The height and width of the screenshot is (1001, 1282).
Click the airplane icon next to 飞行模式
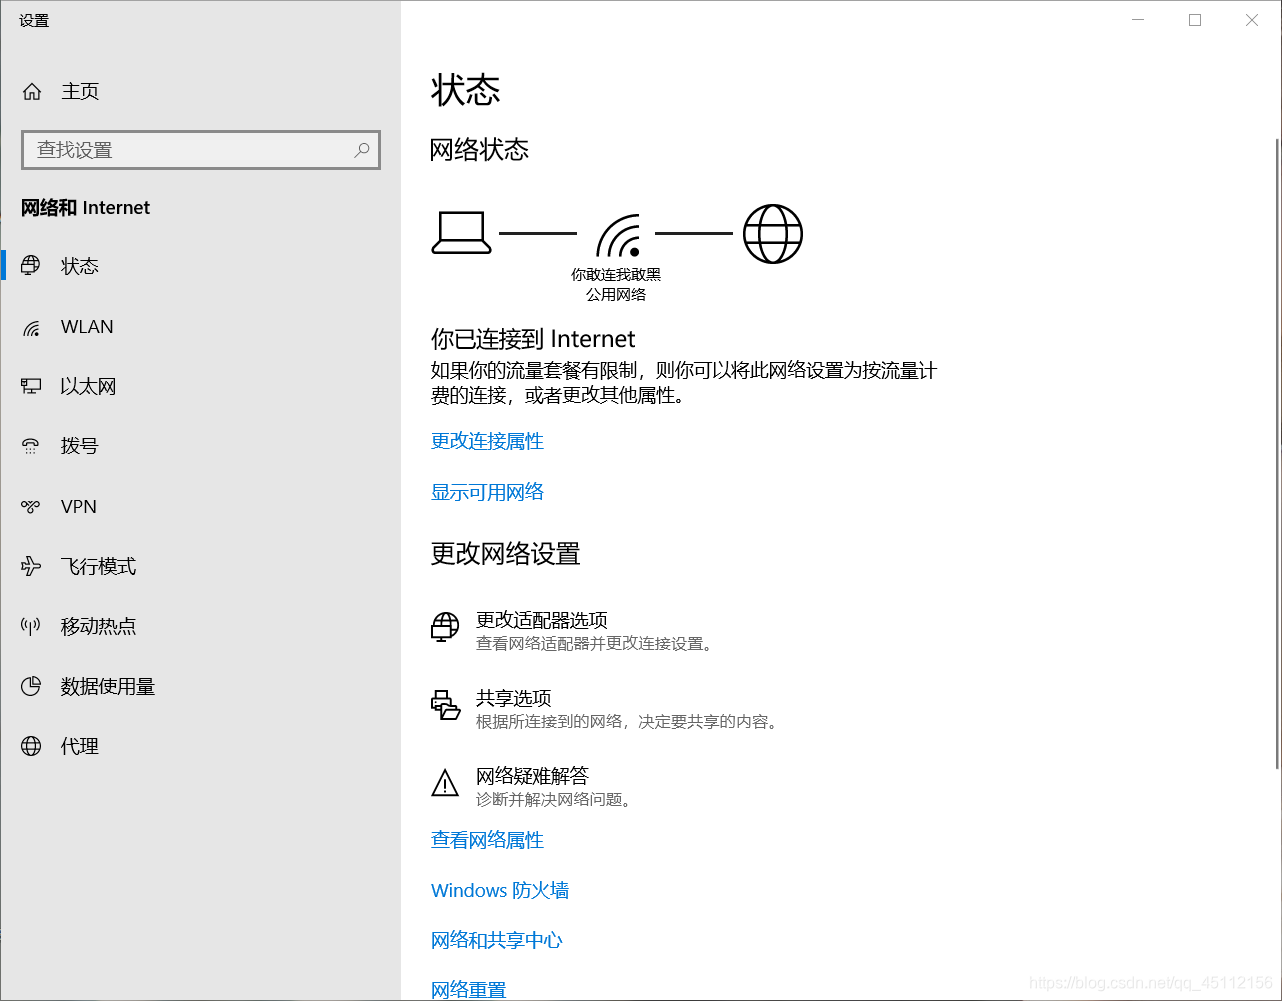pyautogui.click(x=31, y=566)
